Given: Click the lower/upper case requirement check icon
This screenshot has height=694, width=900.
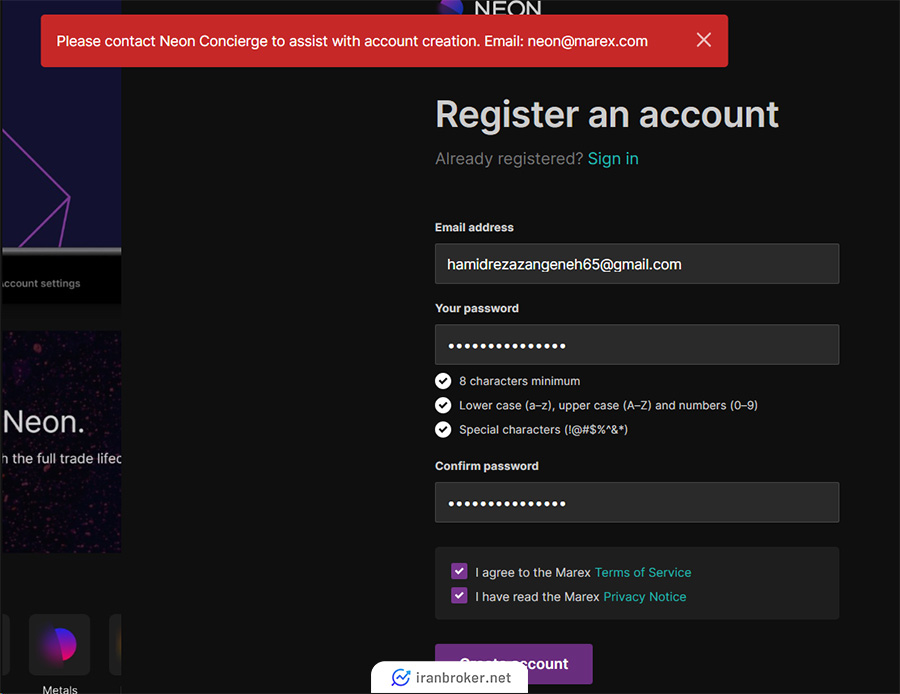Looking at the screenshot, I should pyautogui.click(x=443, y=405).
